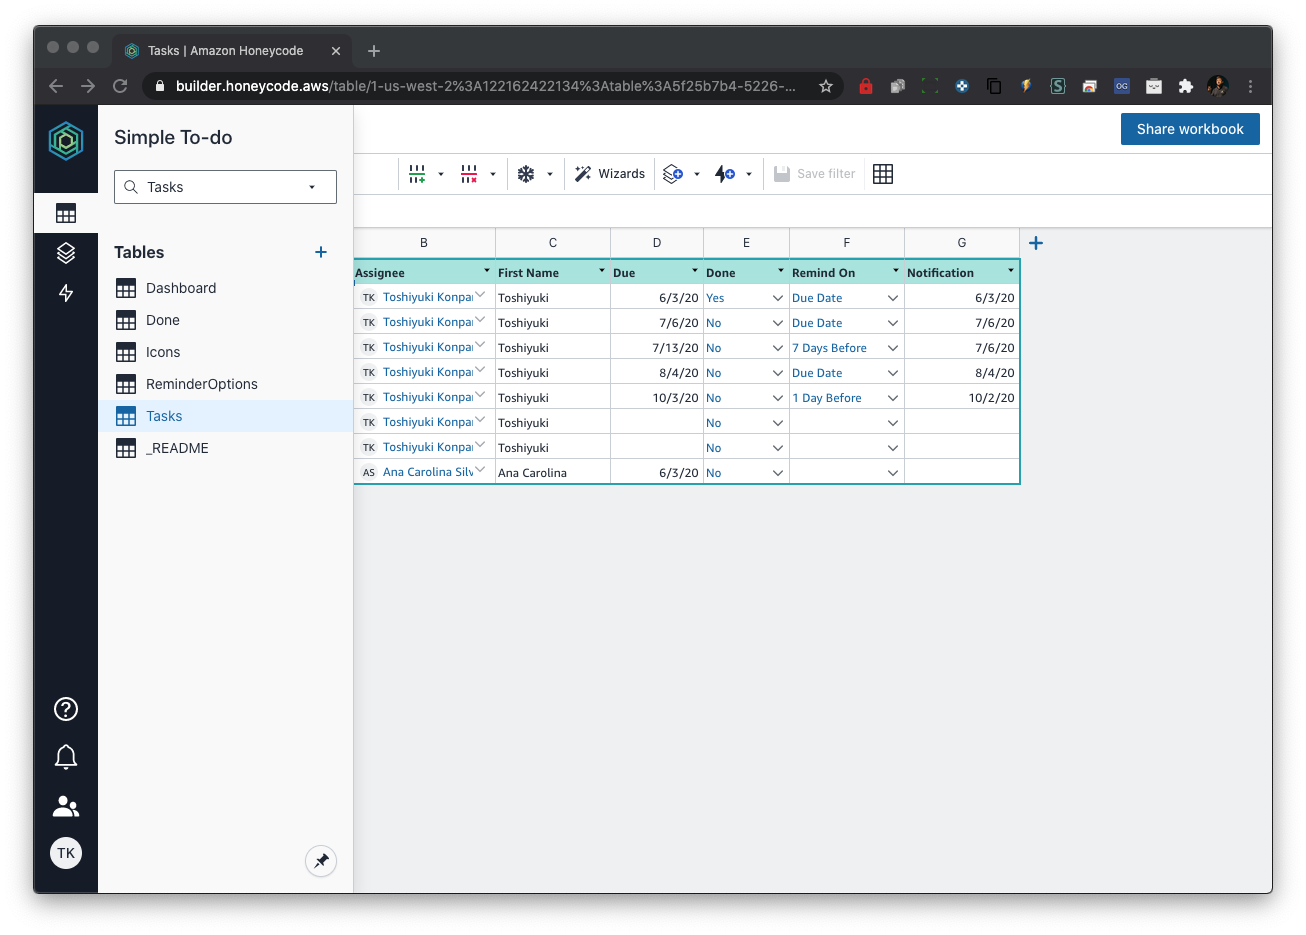This screenshot has width=1306, height=935.
Task: Click the Simple To-do workbook title
Action: pyautogui.click(x=173, y=137)
